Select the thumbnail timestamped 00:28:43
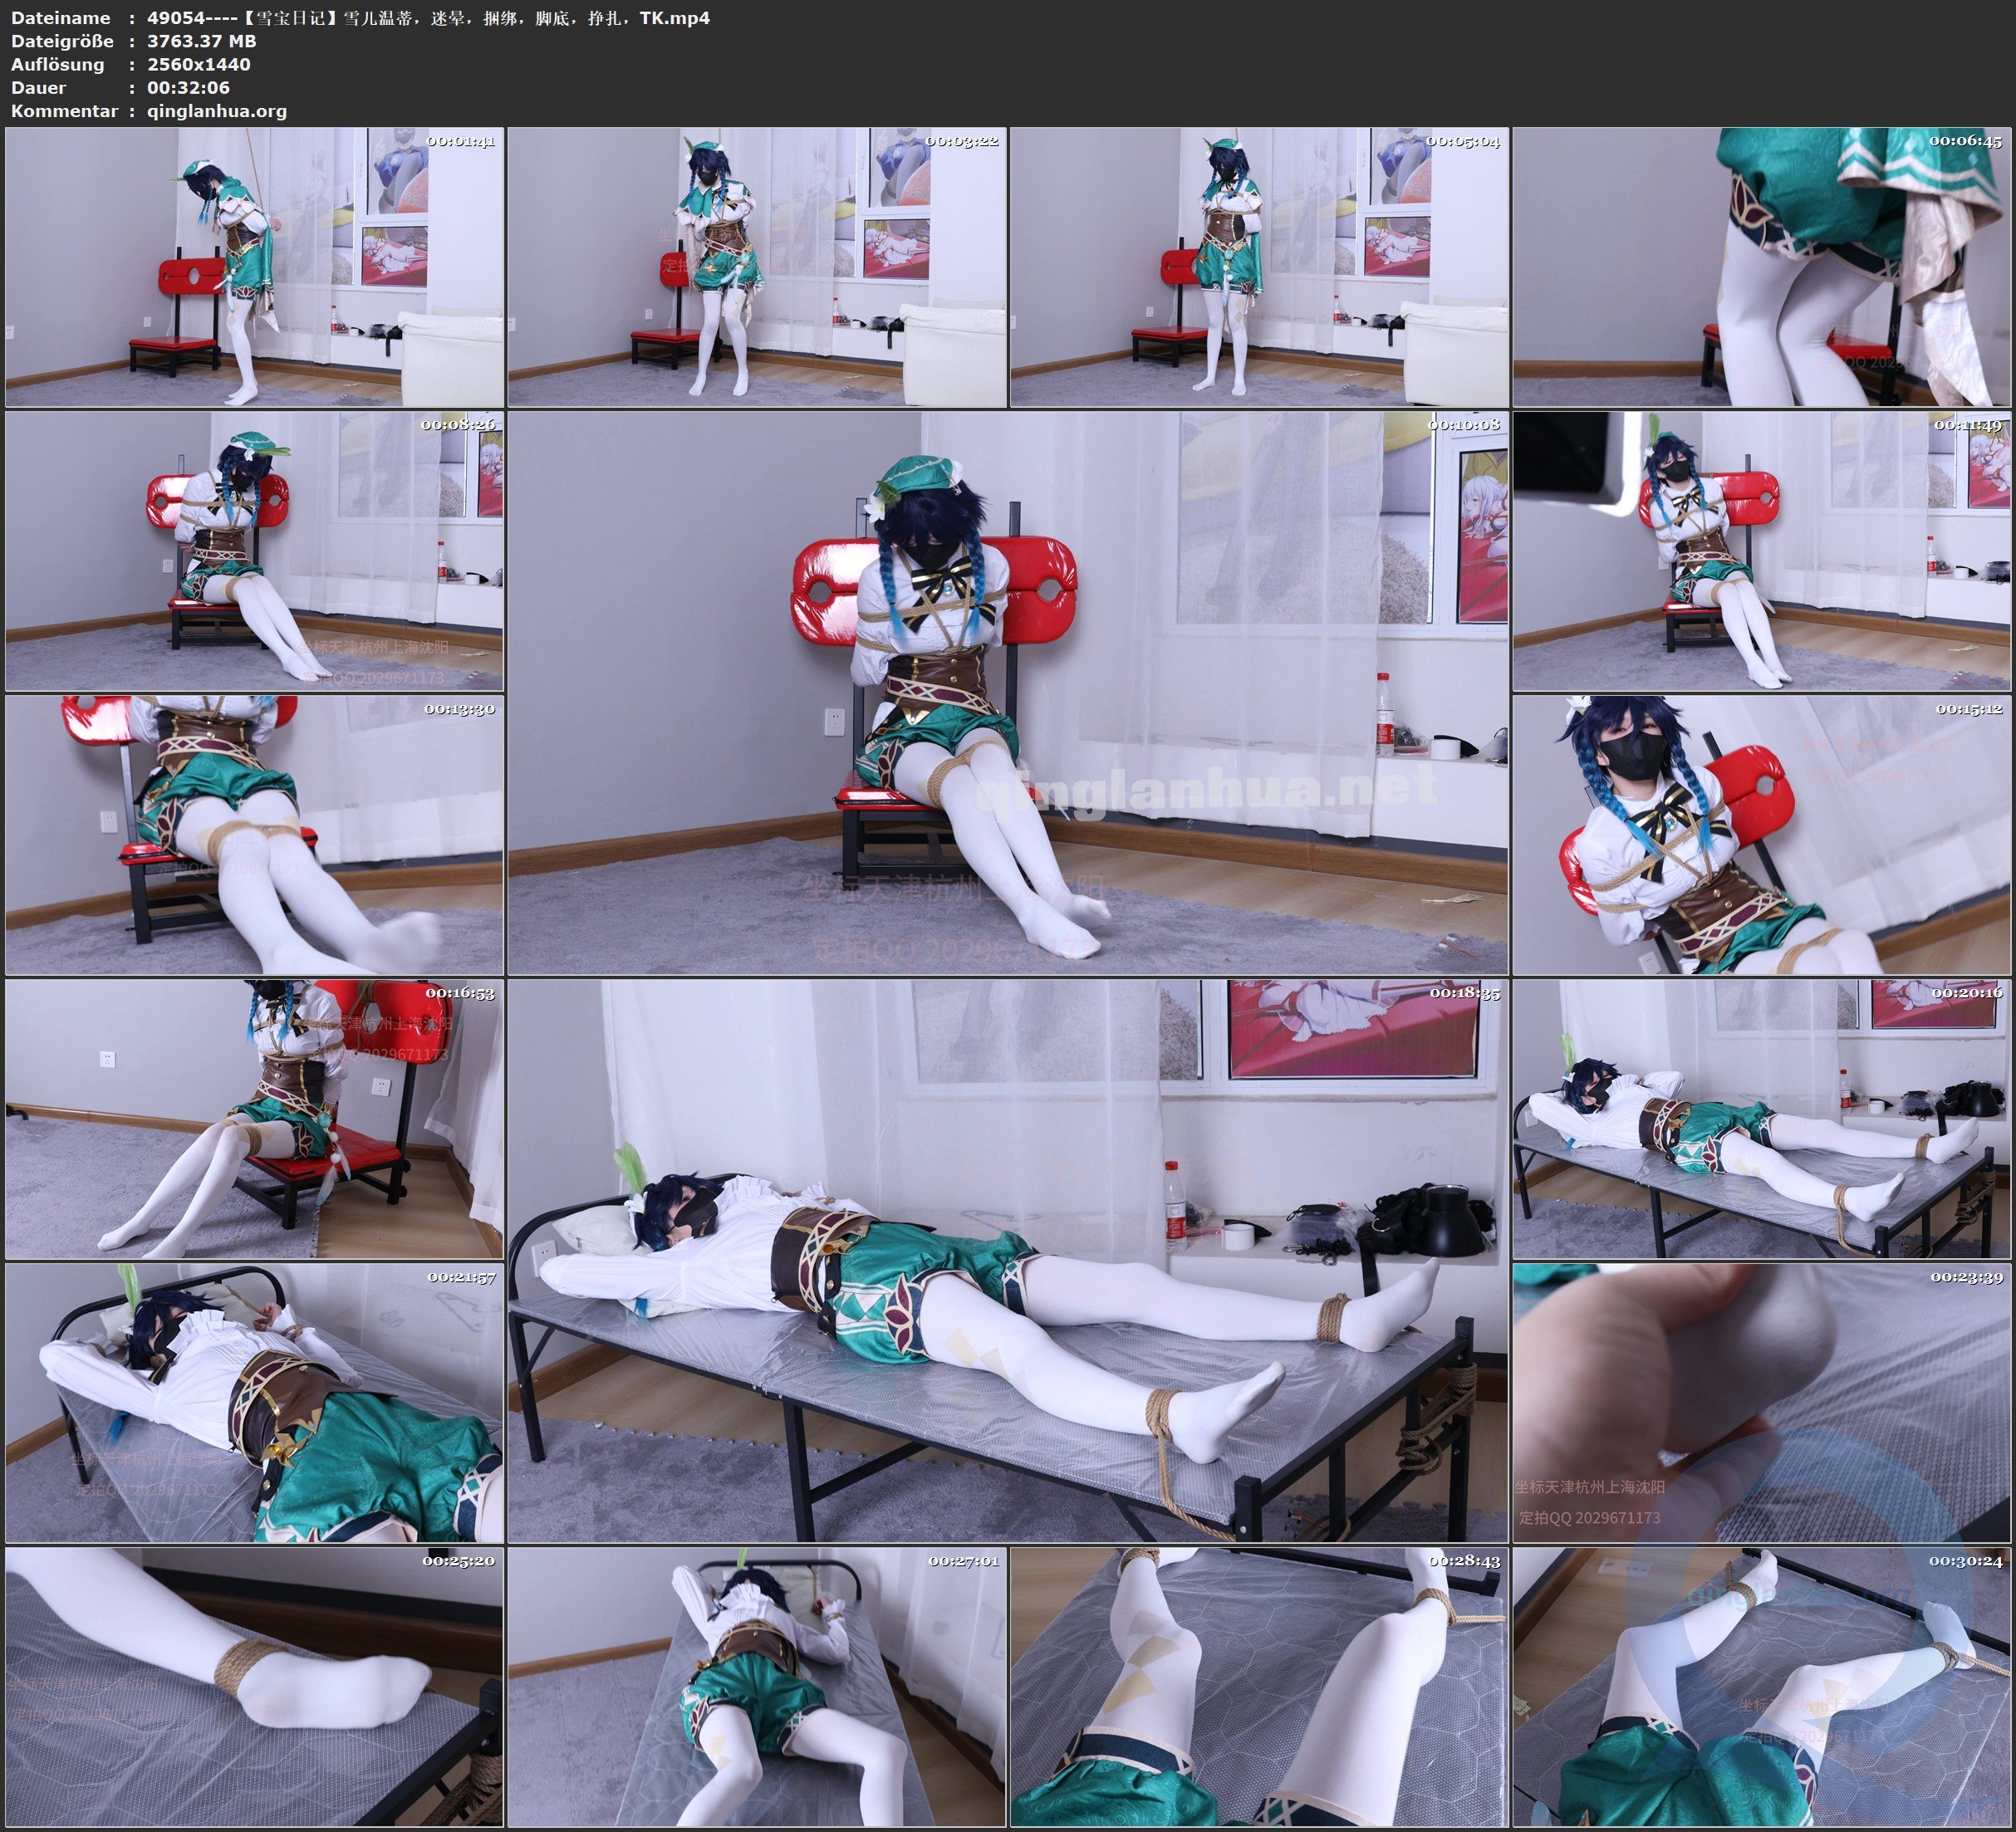2016x1832 pixels. click(x=1259, y=1687)
